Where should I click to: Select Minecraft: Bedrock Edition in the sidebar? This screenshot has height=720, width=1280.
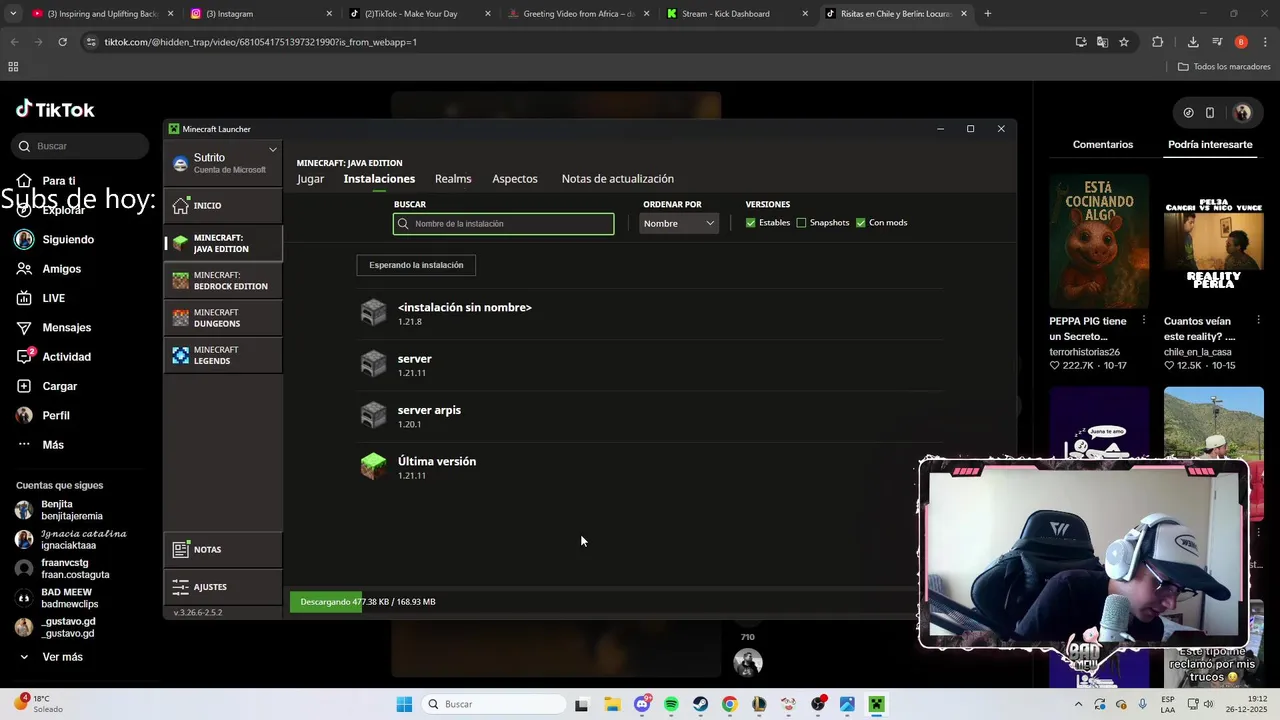(x=223, y=281)
